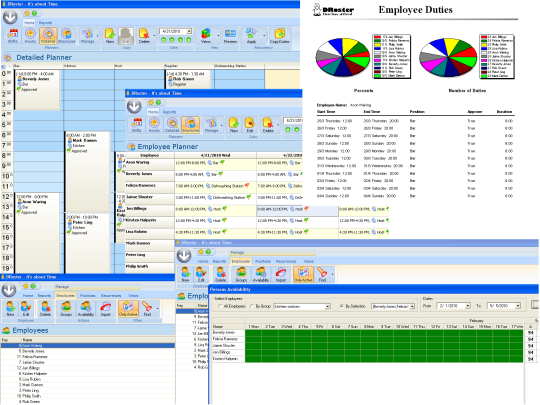Click Name column header in full Employees list
Viewport: 540px width, 405px height.
coord(98,340)
